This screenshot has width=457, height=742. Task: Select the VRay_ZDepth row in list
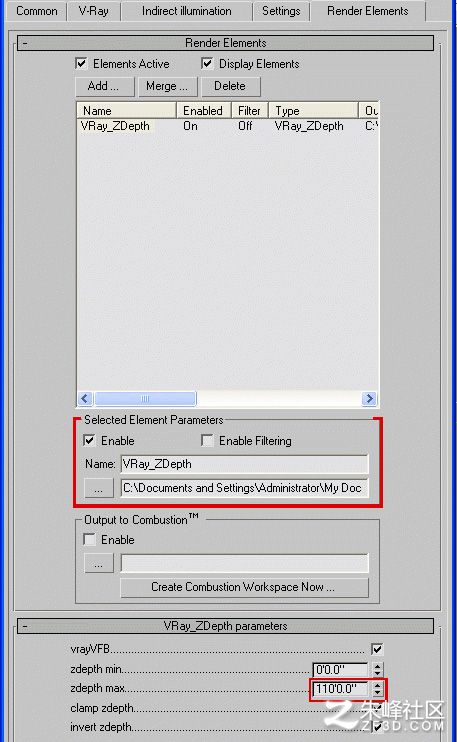coord(228,126)
